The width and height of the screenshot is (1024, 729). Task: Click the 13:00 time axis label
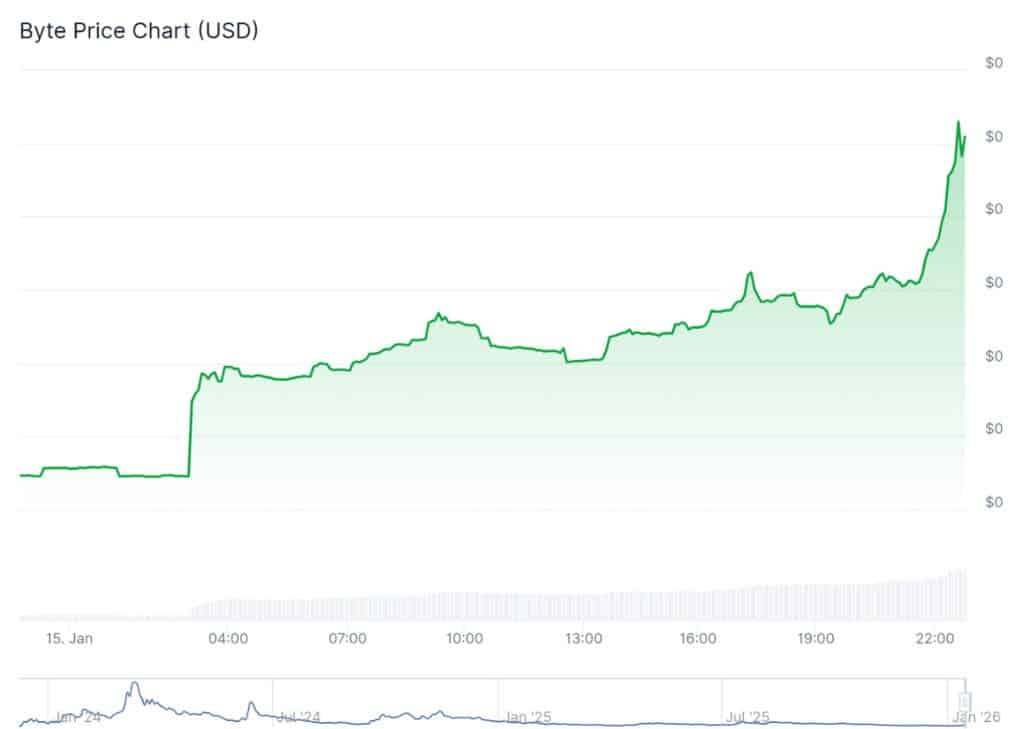[x=582, y=638]
